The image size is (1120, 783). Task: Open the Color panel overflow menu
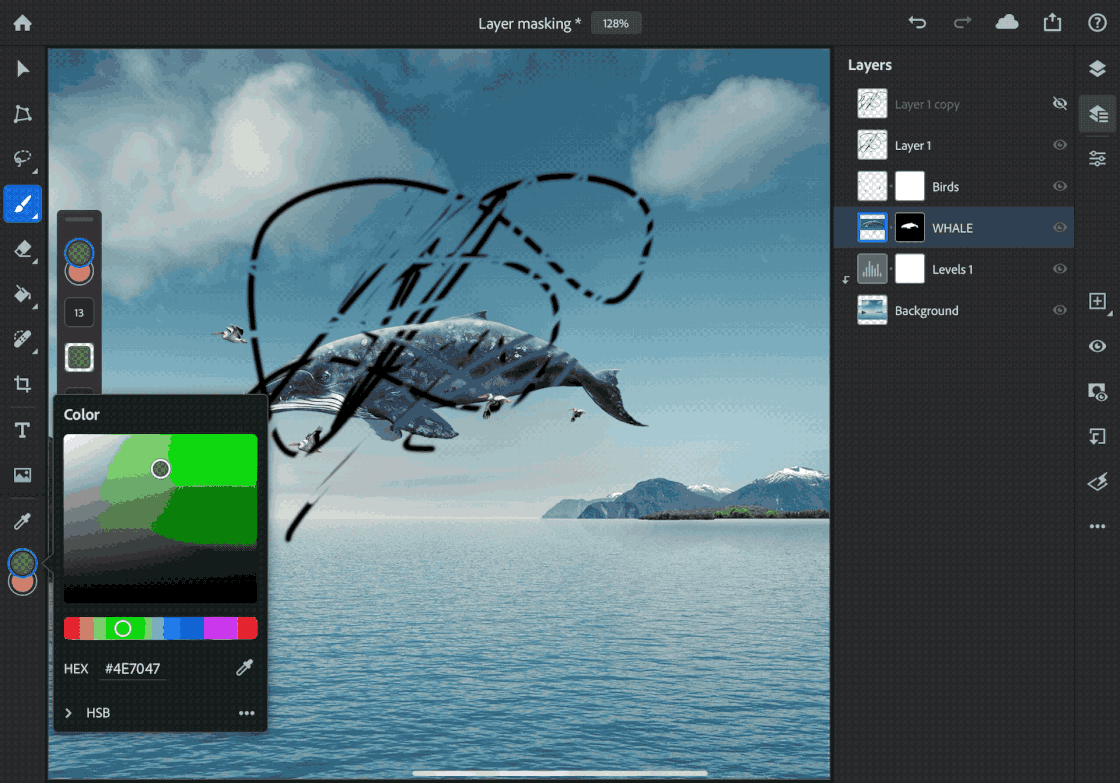pos(246,713)
